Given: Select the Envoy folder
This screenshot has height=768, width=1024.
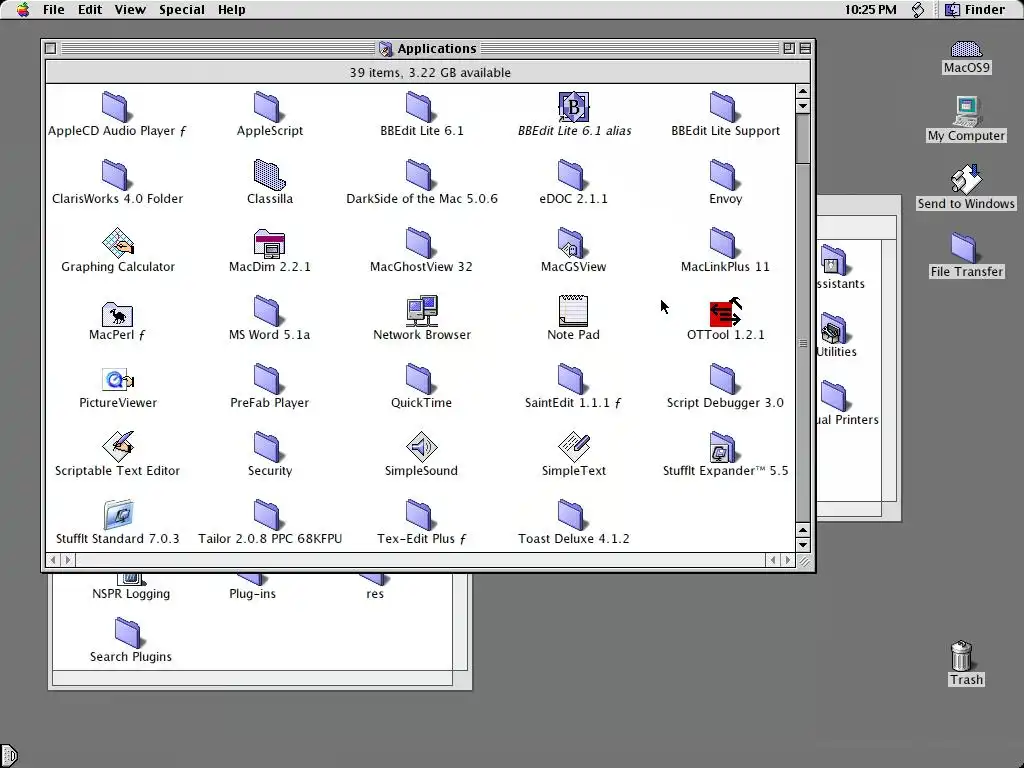Looking at the screenshot, I should tap(722, 175).
